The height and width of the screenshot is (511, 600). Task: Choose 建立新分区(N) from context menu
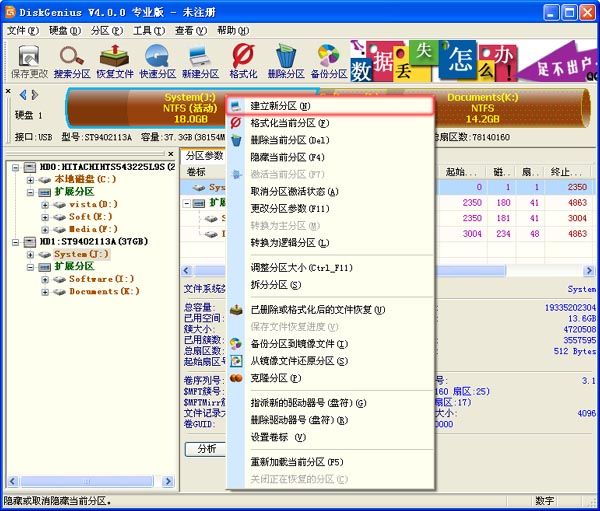(x=330, y=106)
